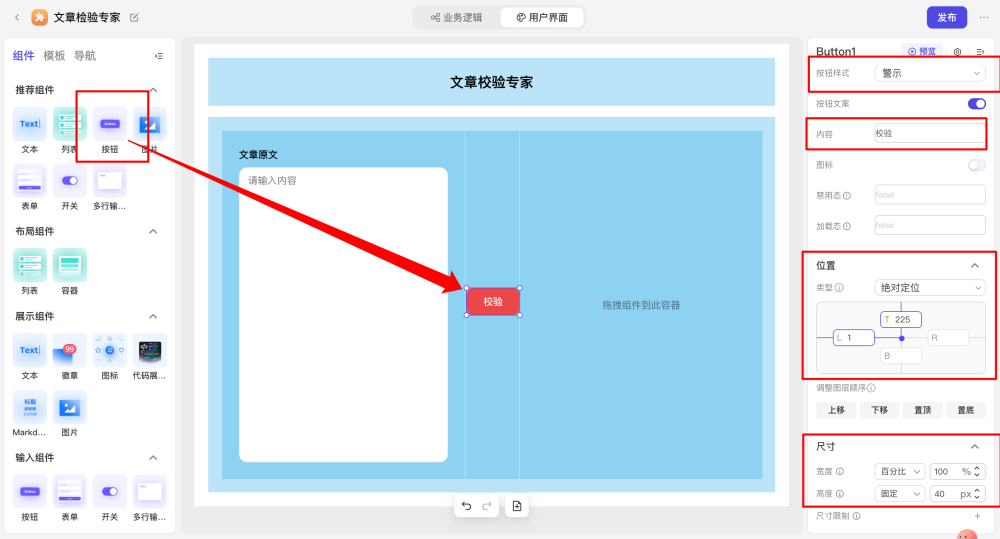Open the 组件 tab in left panel
The height and width of the screenshot is (539, 1000).
tap(24, 55)
